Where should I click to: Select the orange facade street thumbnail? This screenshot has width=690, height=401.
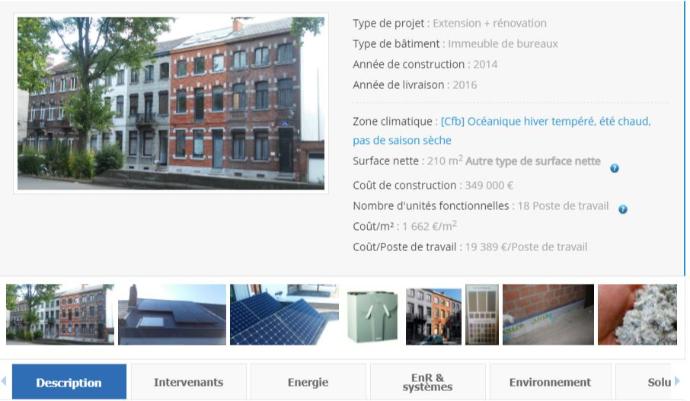pos(433,316)
